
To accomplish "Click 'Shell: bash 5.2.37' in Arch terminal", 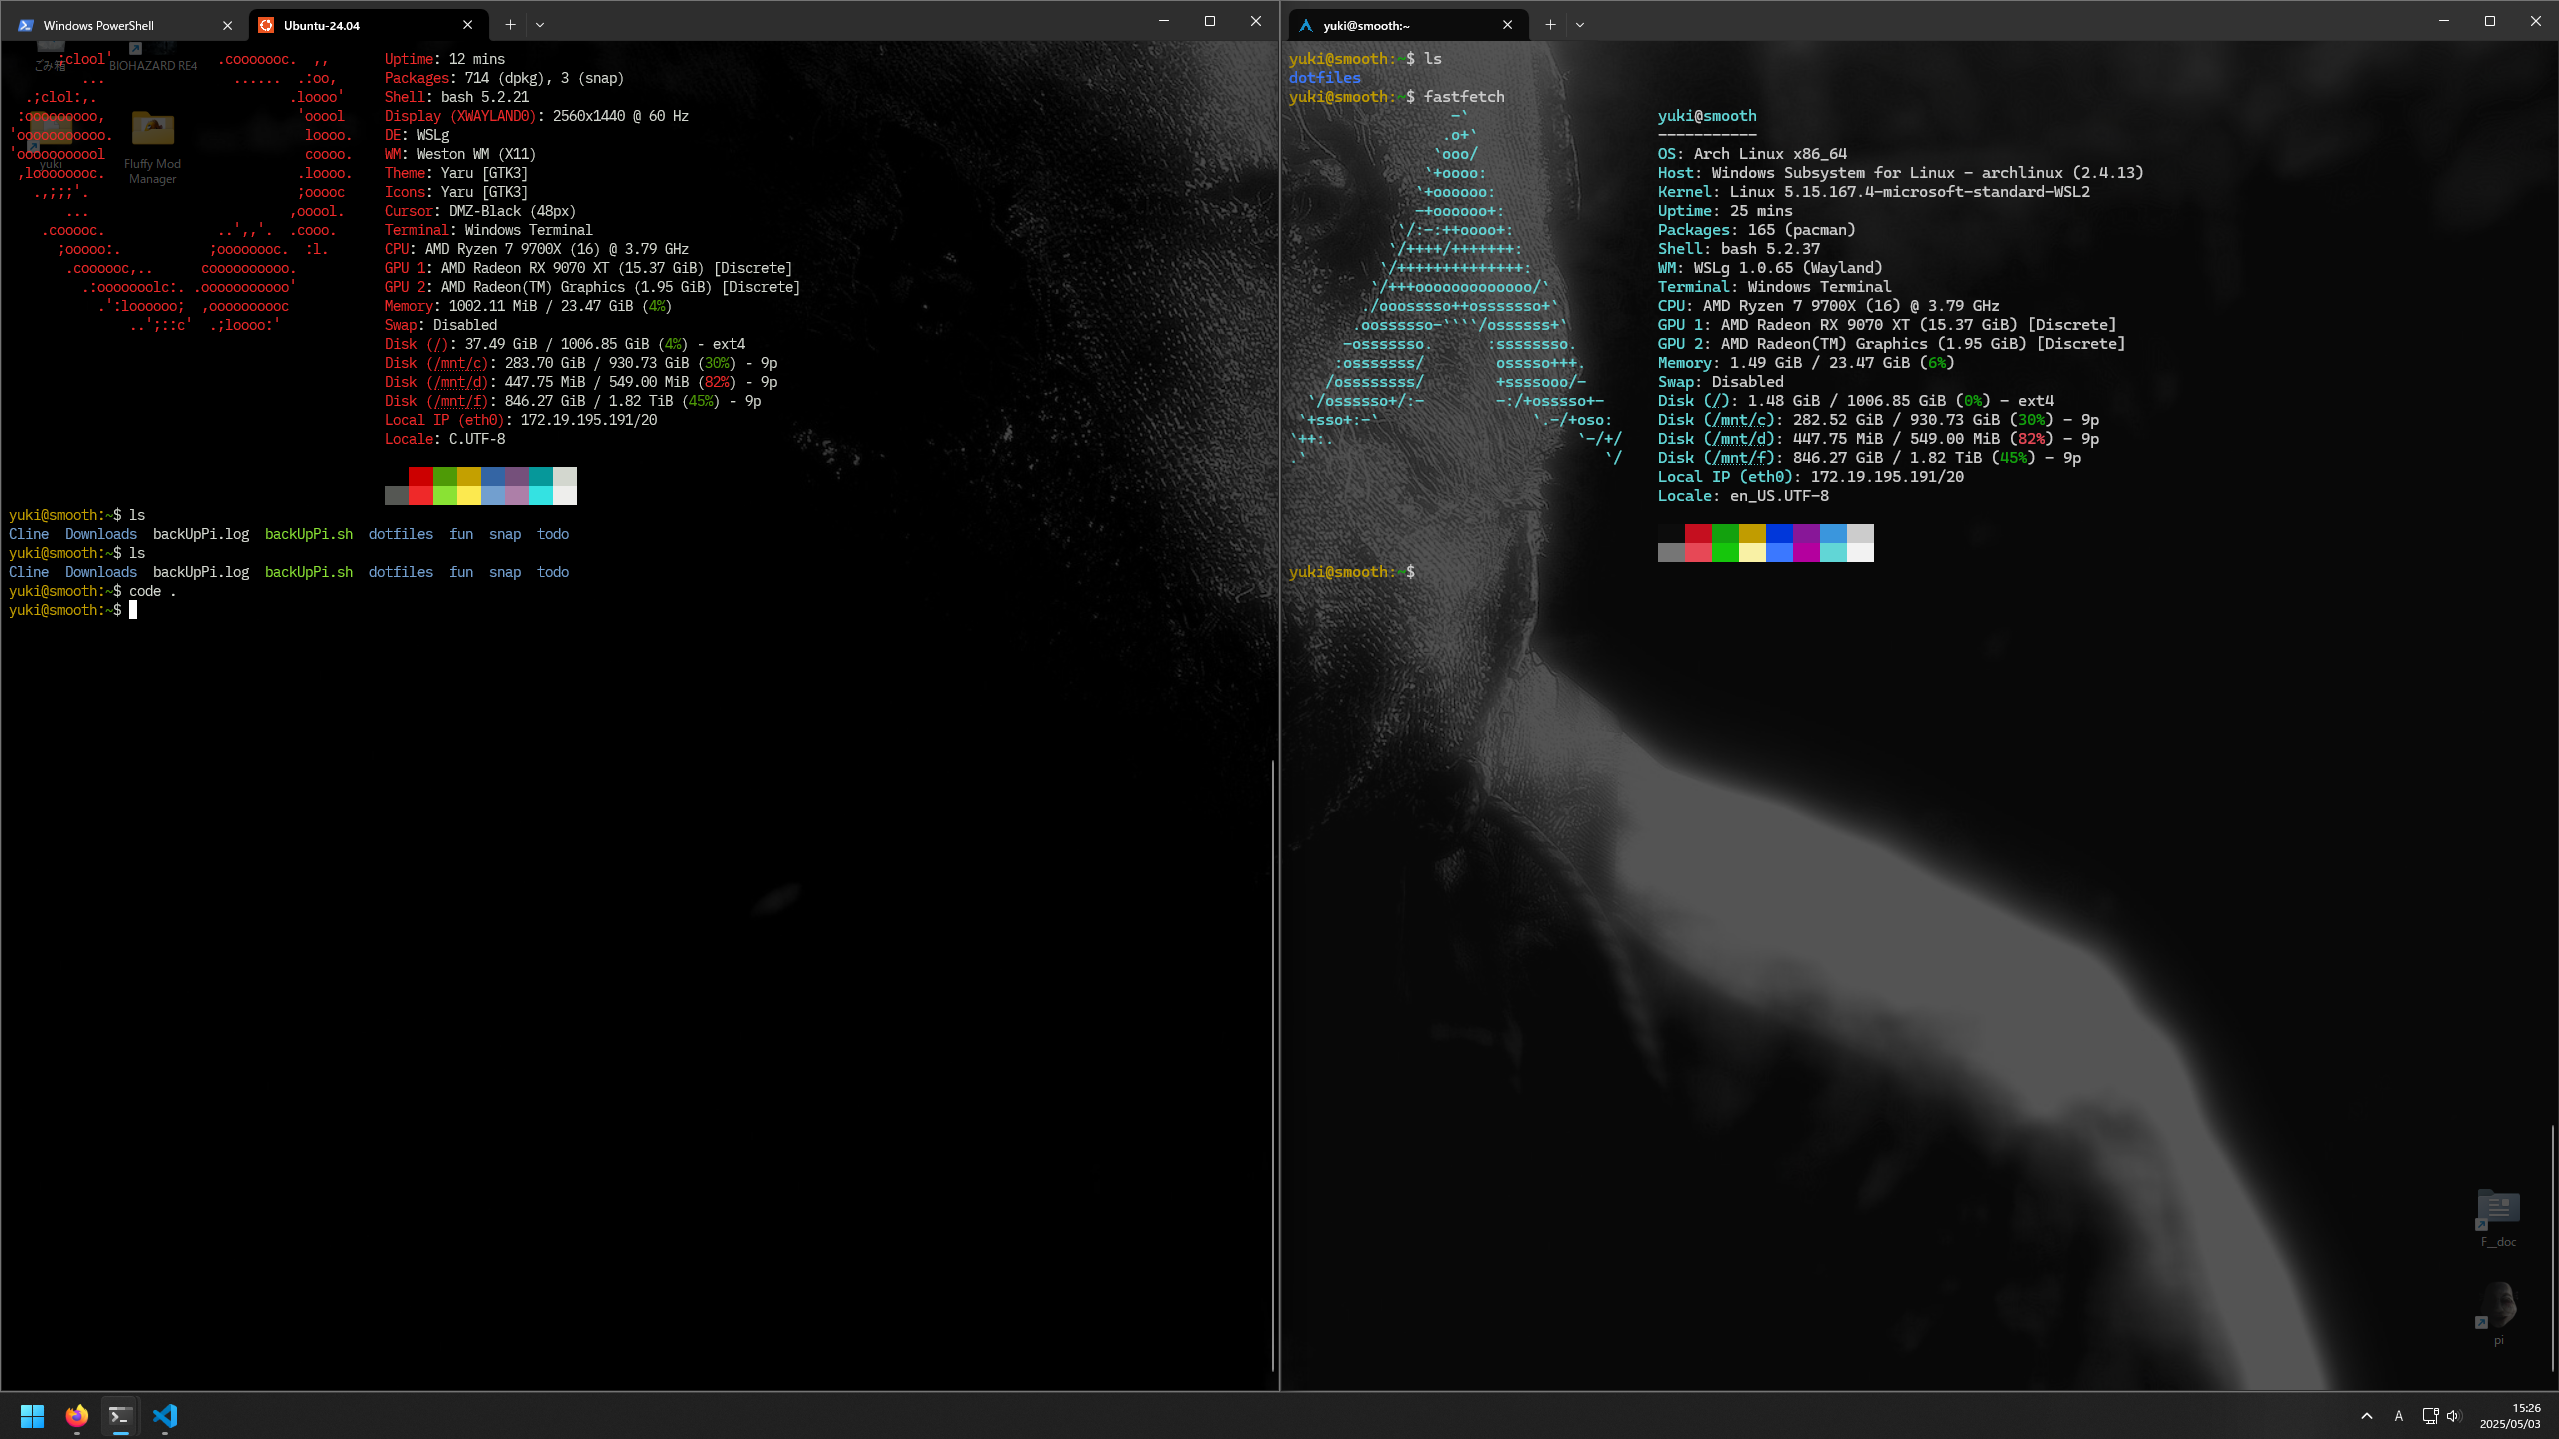I will tap(1739, 249).
